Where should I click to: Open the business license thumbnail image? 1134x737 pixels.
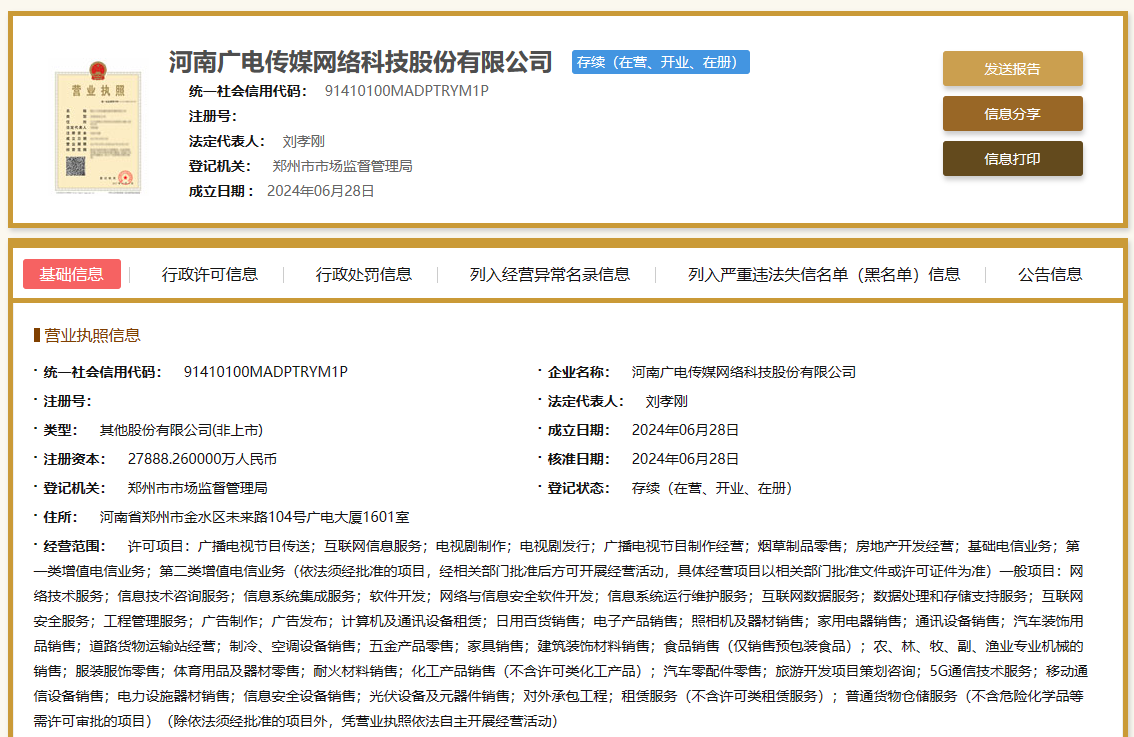[x=98, y=127]
